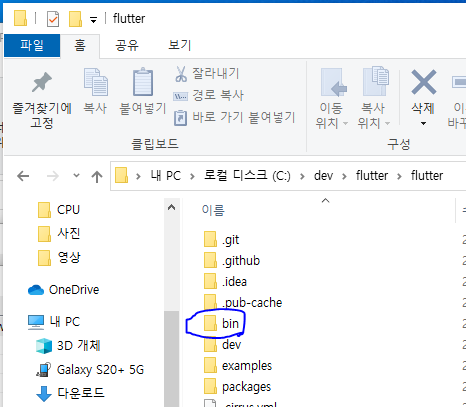466x407 pixels.
Task: Select the bin folder
Action: coord(221,324)
